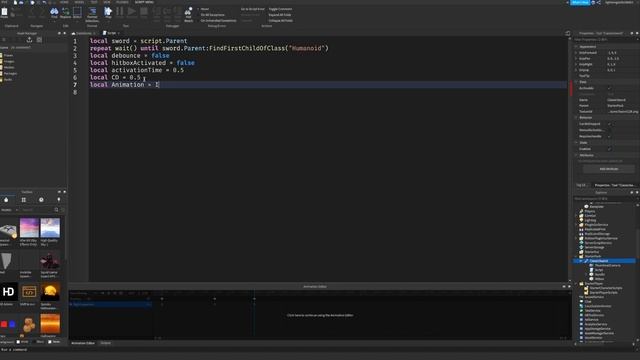The height and width of the screenshot is (360, 640).
Task: Click Collapse All Folds
Action: click(280, 20)
